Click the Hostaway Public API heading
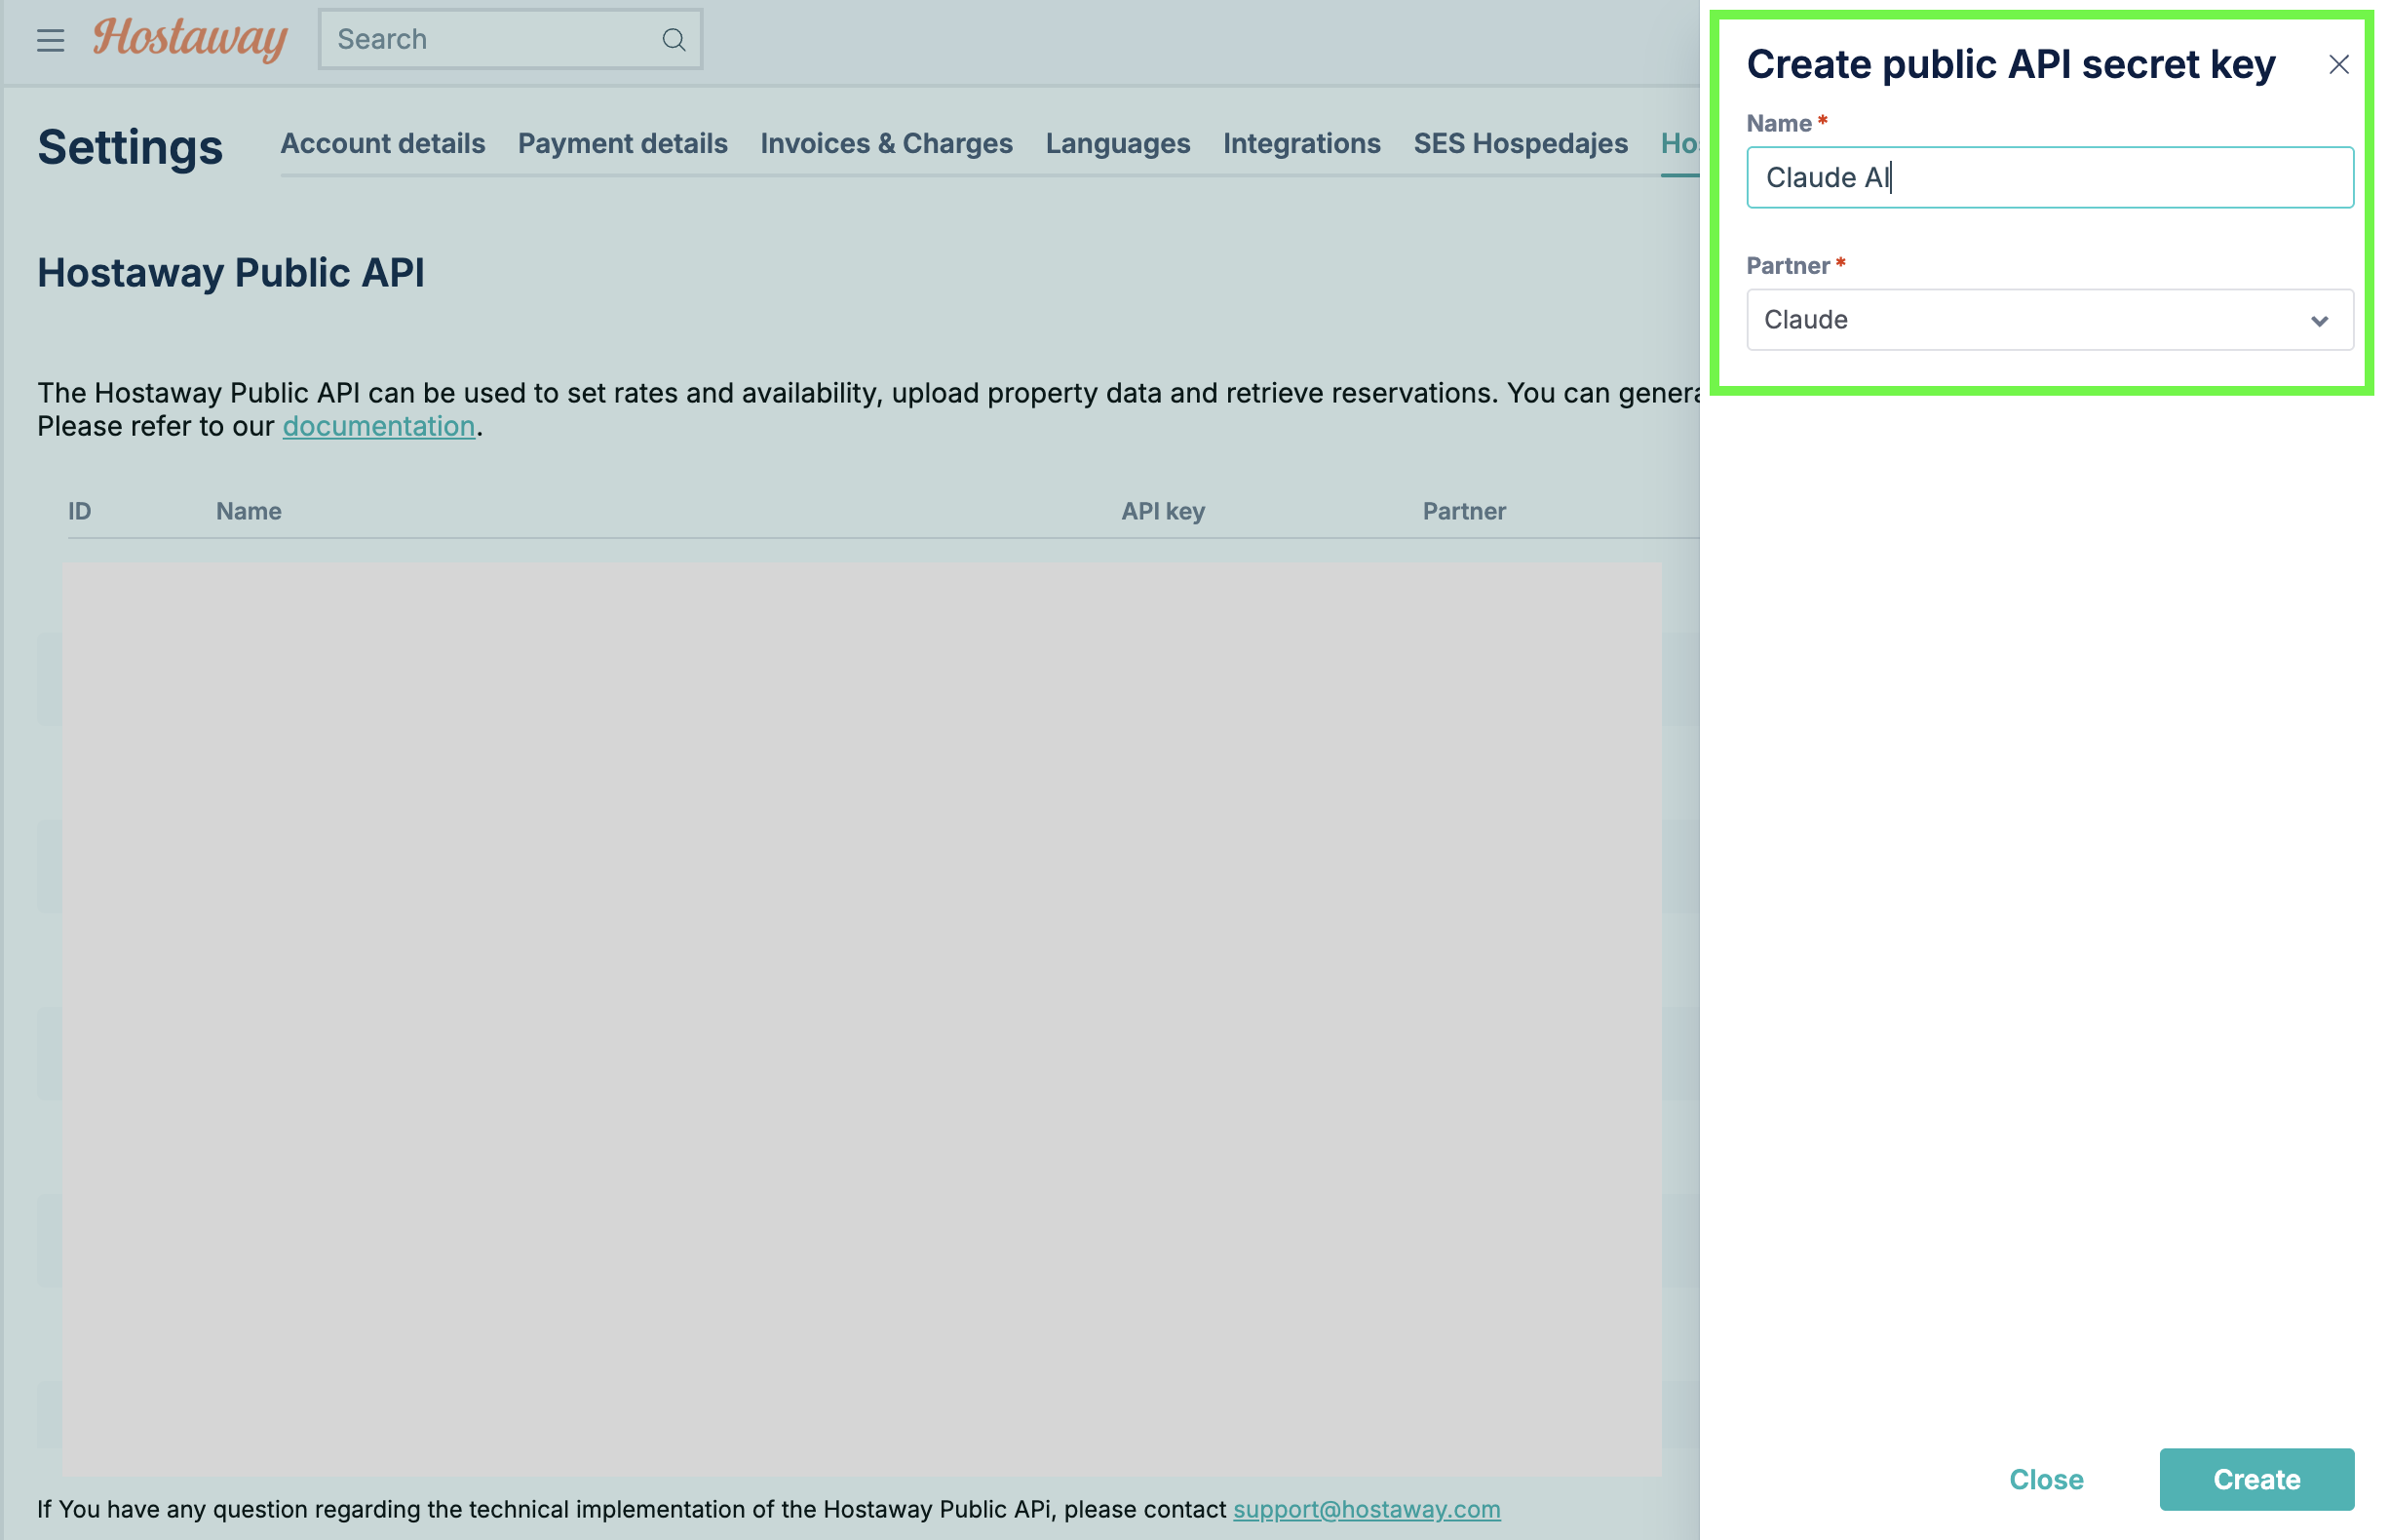2390x1540 pixels. click(231, 273)
